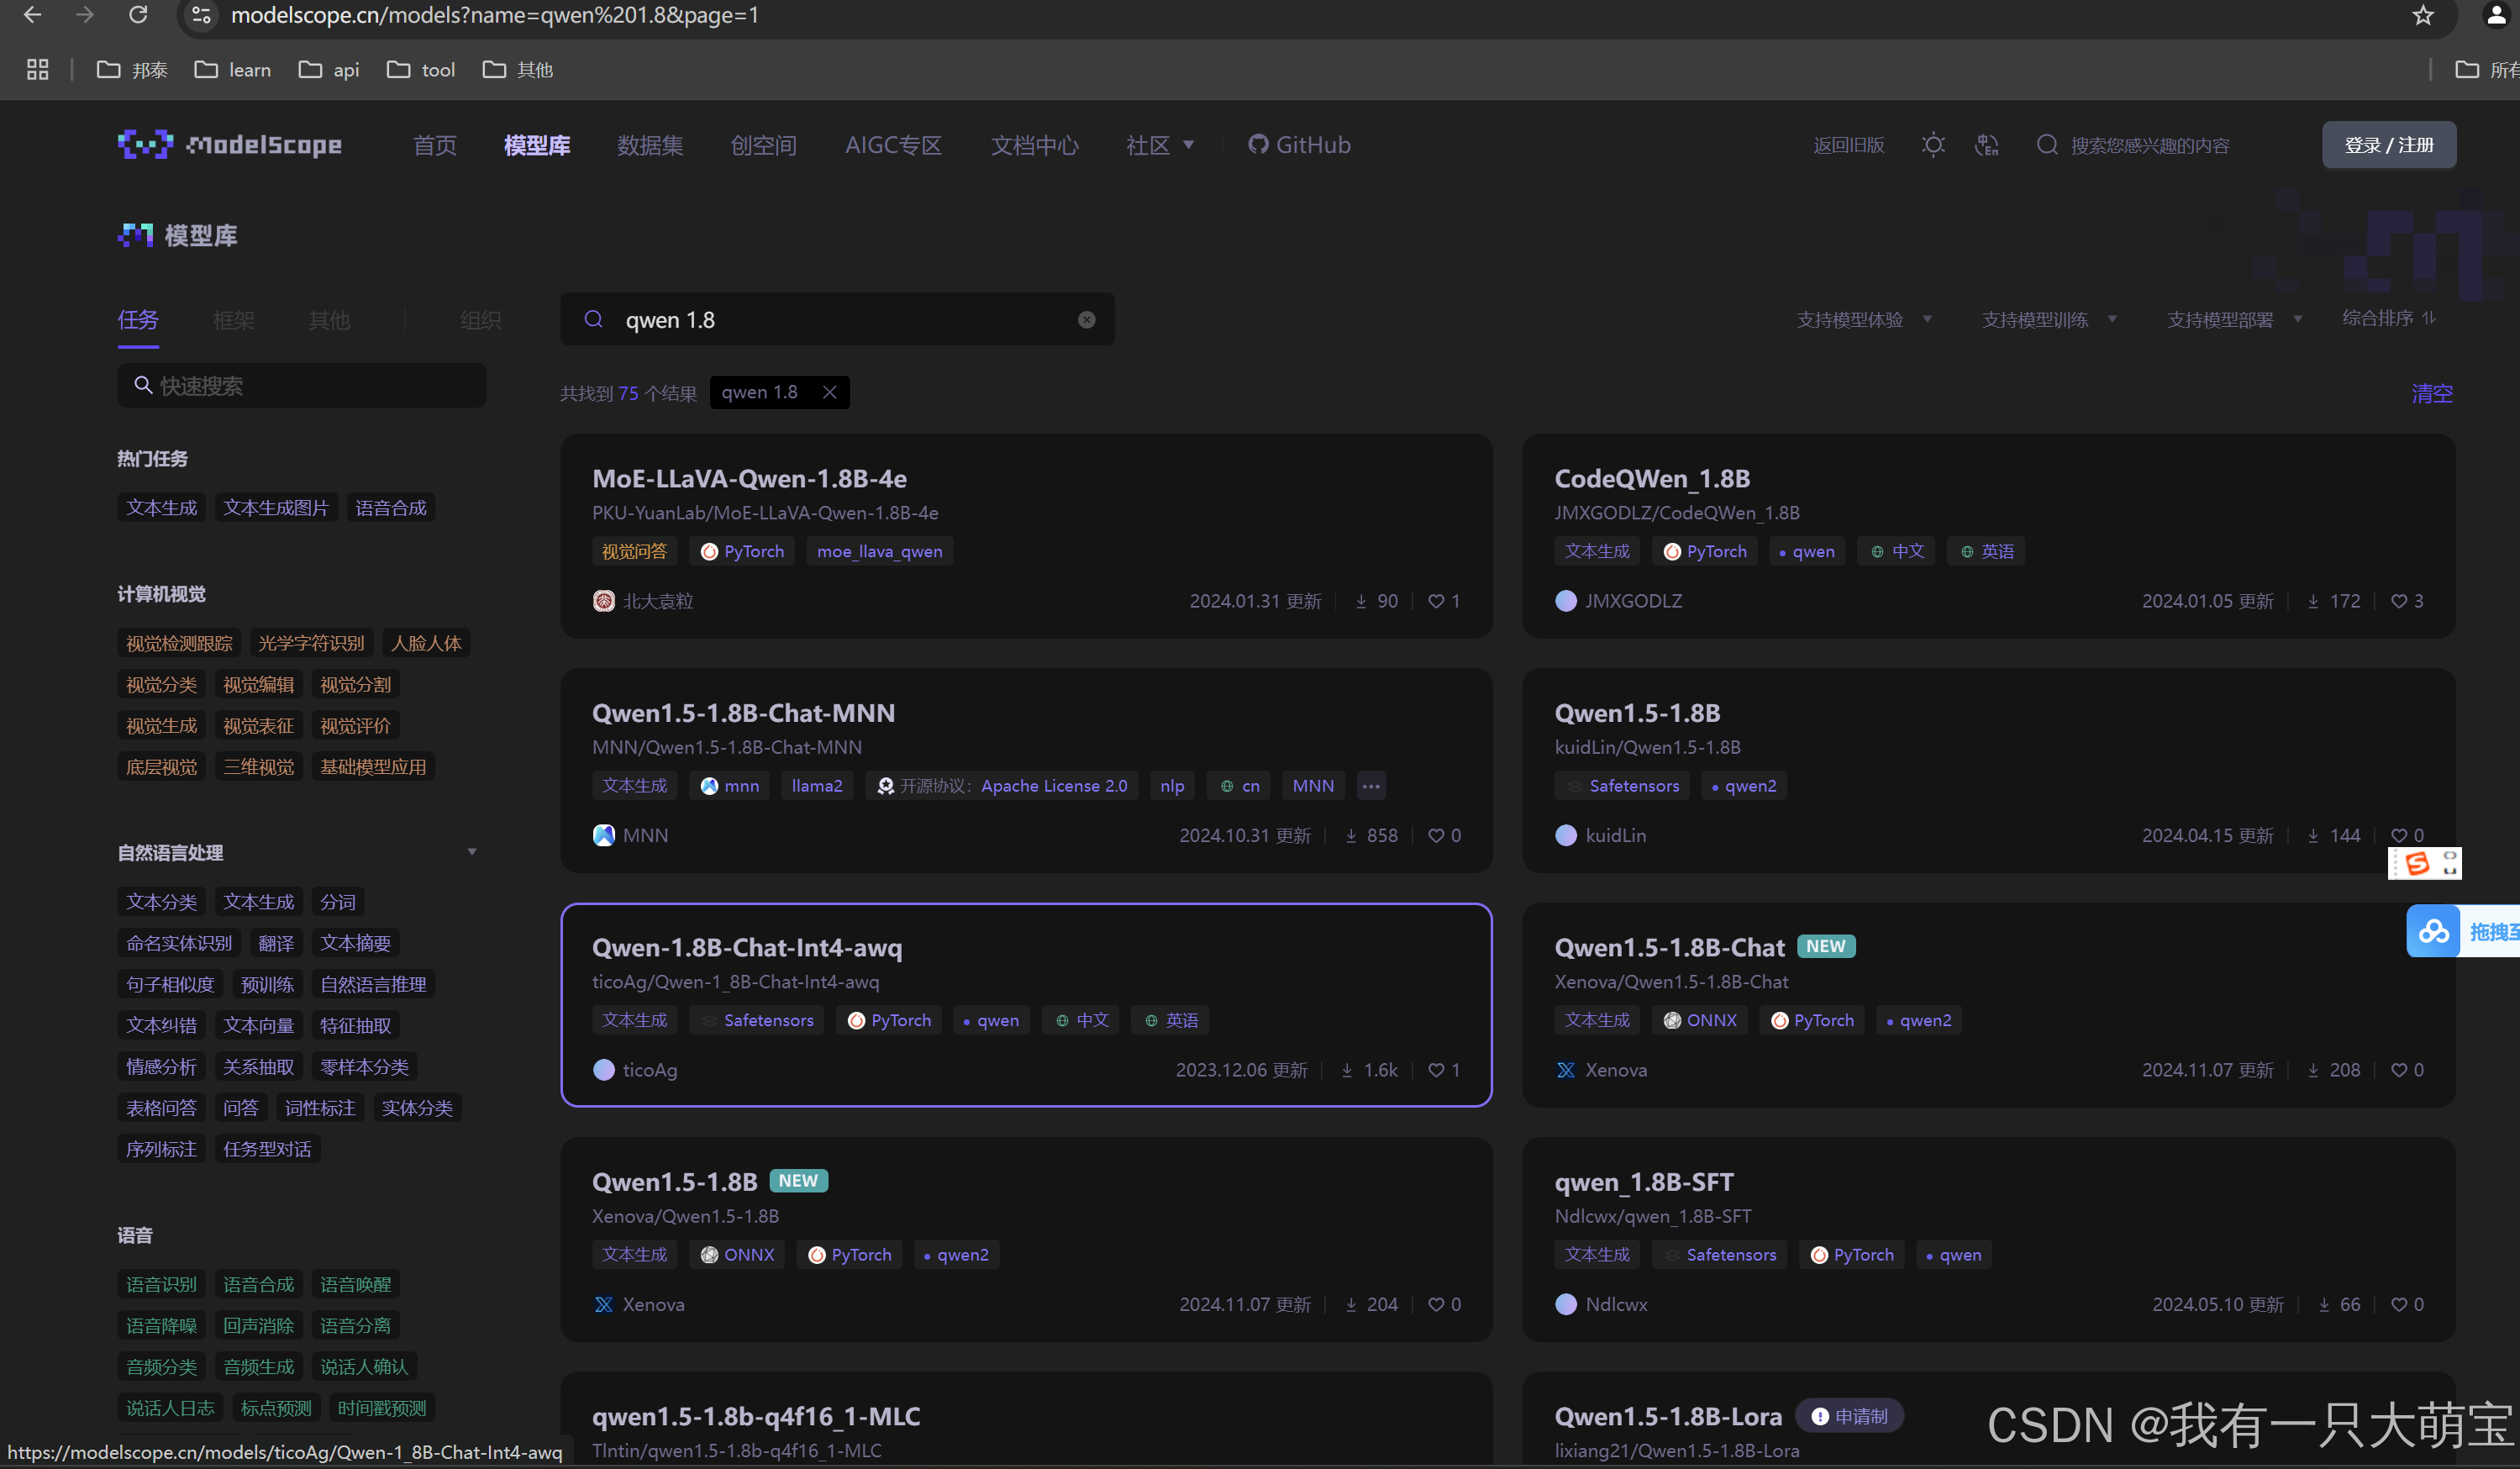Go to 数据集 in the navigation
Screen dimensions: 2520x1469
click(x=650, y=145)
